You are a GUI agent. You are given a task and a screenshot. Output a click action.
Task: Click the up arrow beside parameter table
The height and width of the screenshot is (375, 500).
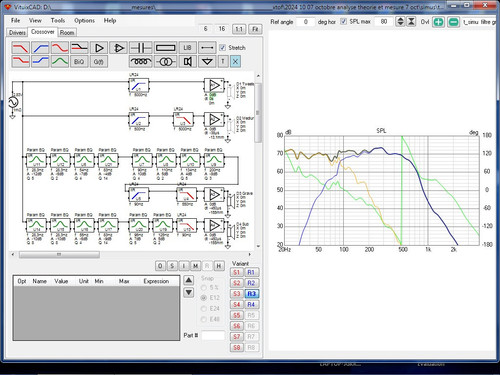coord(189,280)
